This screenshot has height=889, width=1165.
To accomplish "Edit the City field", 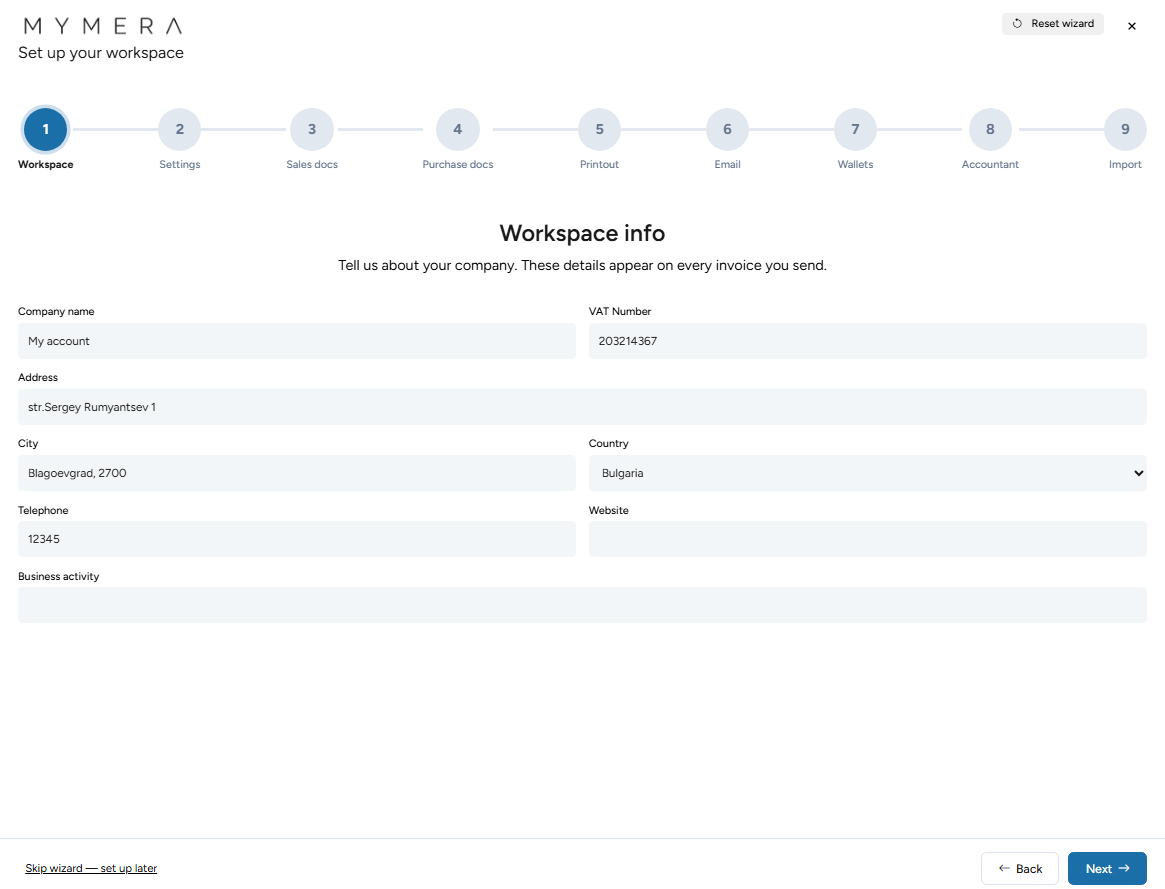I will click(296, 473).
